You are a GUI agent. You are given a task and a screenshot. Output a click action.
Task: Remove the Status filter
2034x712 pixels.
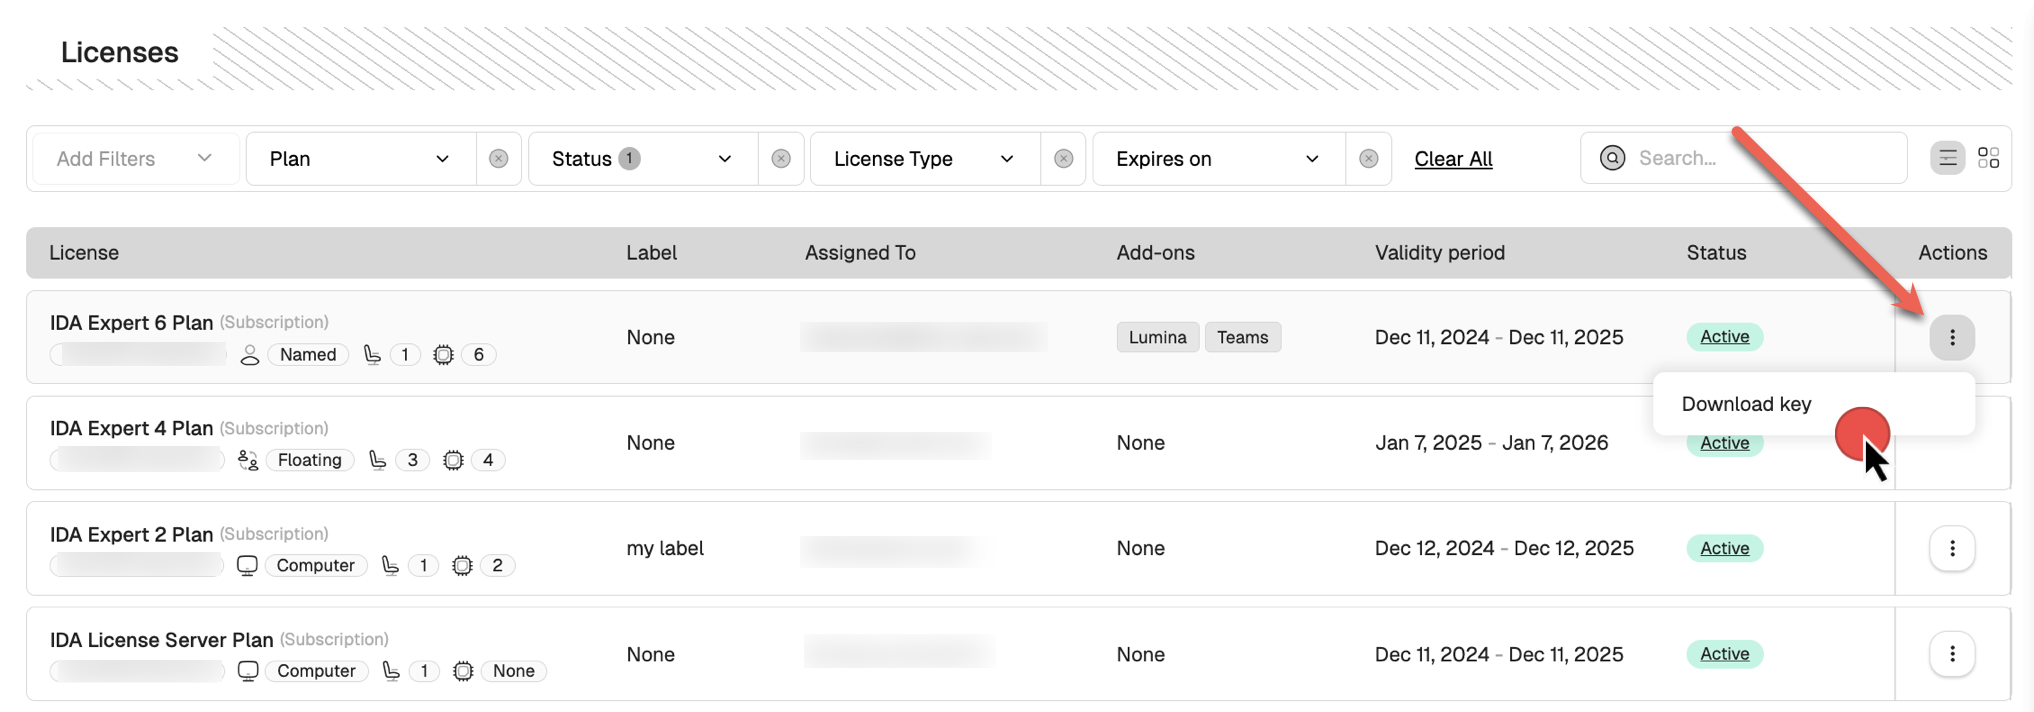[x=781, y=159]
